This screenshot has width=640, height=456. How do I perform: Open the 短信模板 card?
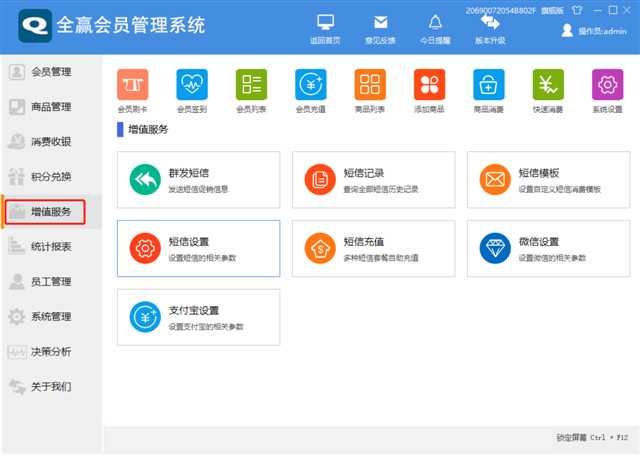[x=549, y=180]
